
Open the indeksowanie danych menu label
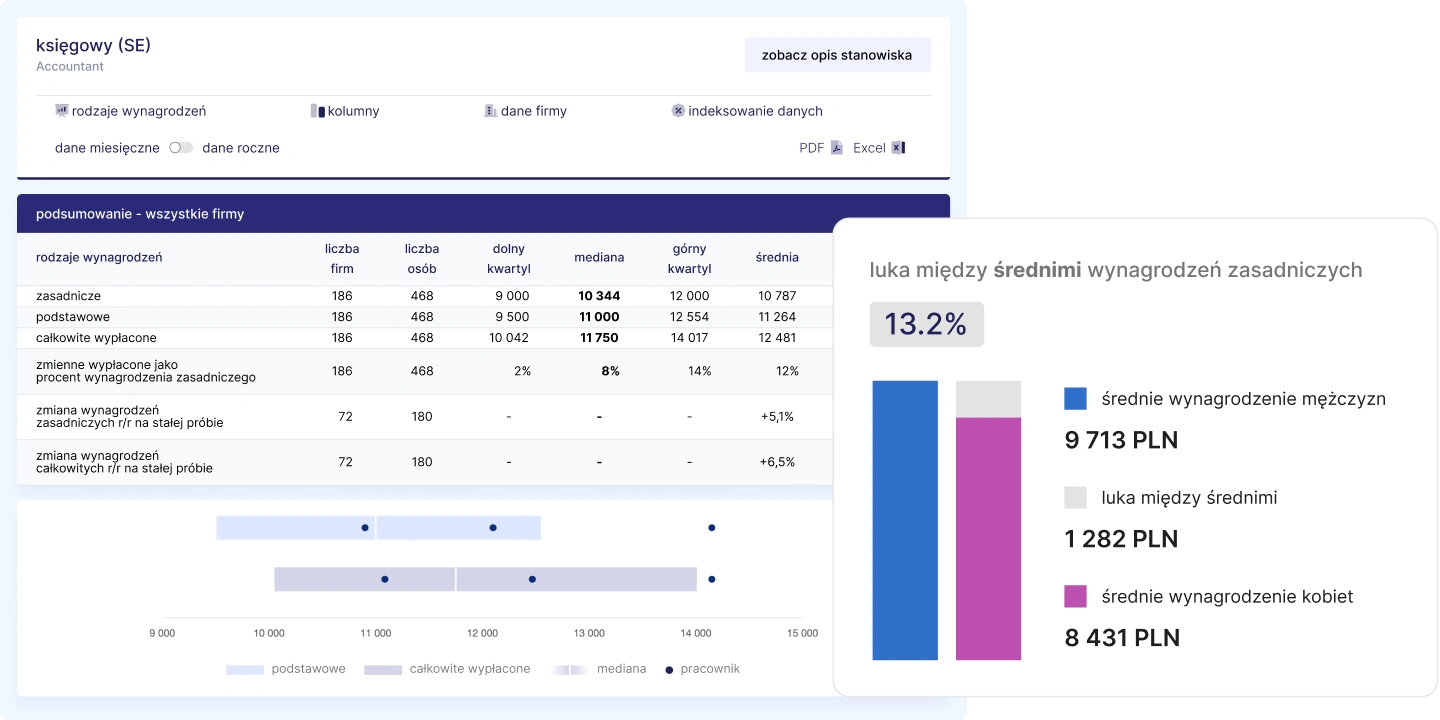click(756, 111)
